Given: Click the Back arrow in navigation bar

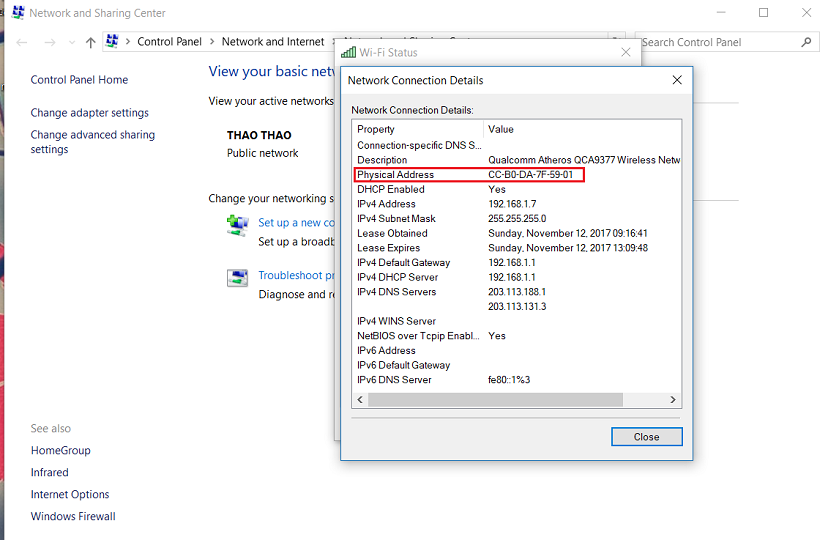Looking at the screenshot, I should [x=22, y=42].
